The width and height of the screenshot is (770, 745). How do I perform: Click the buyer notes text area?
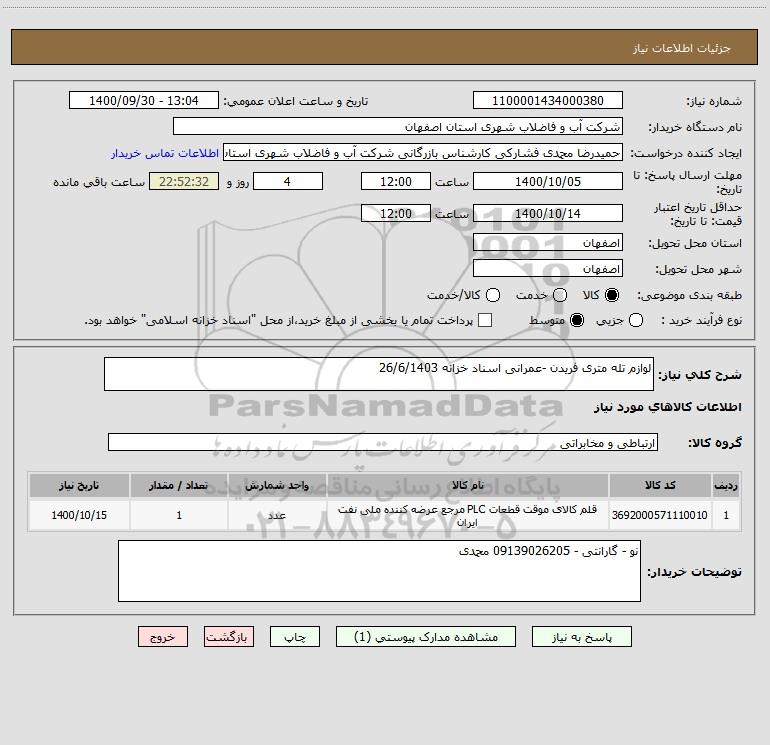[x=379, y=571]
